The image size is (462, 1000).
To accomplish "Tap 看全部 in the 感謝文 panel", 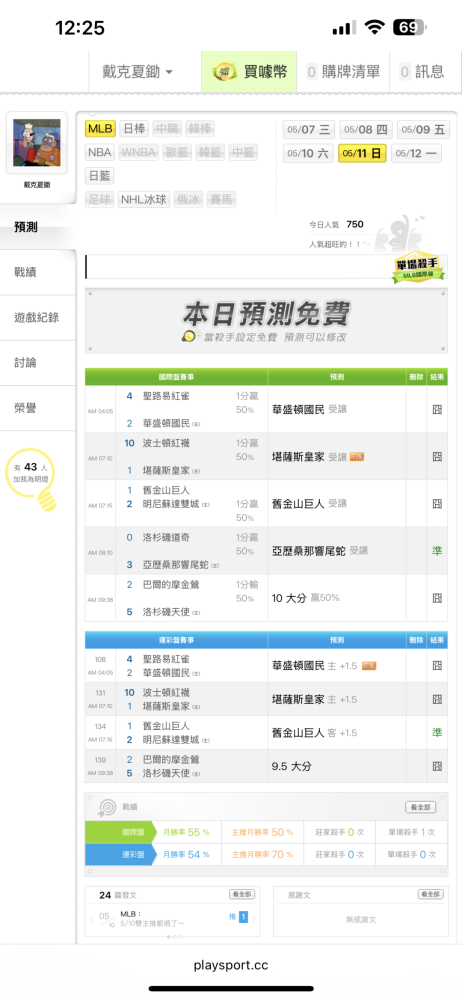I will coord(430,895).
